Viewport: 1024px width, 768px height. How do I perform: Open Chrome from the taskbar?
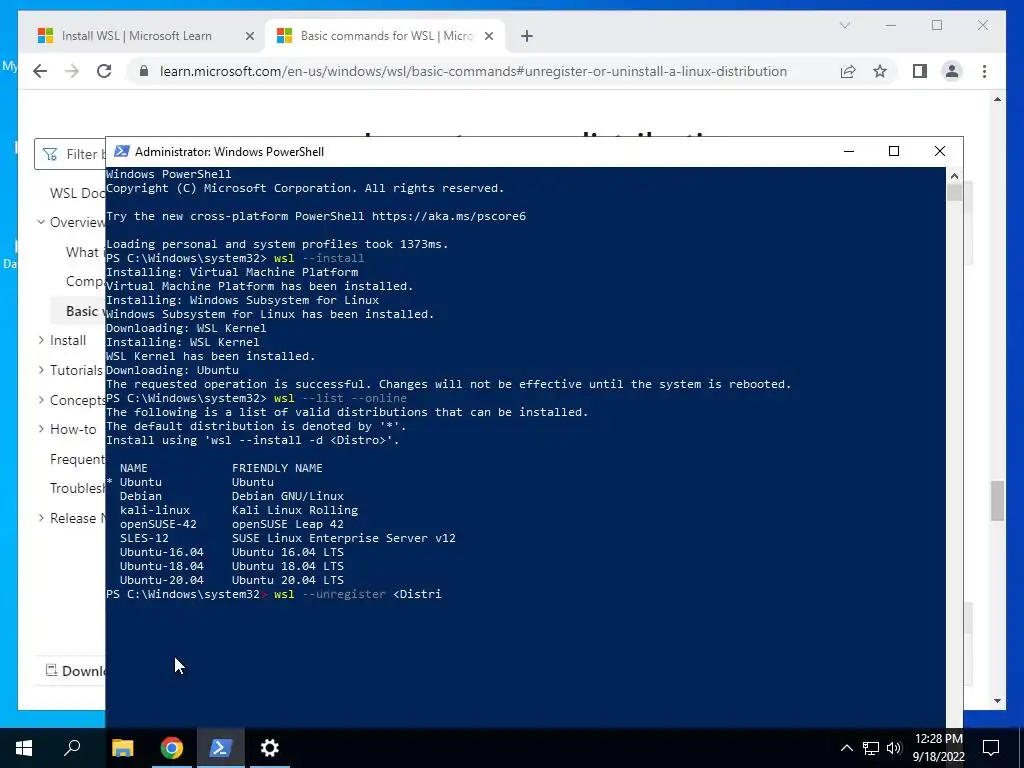tap(172, 748)
